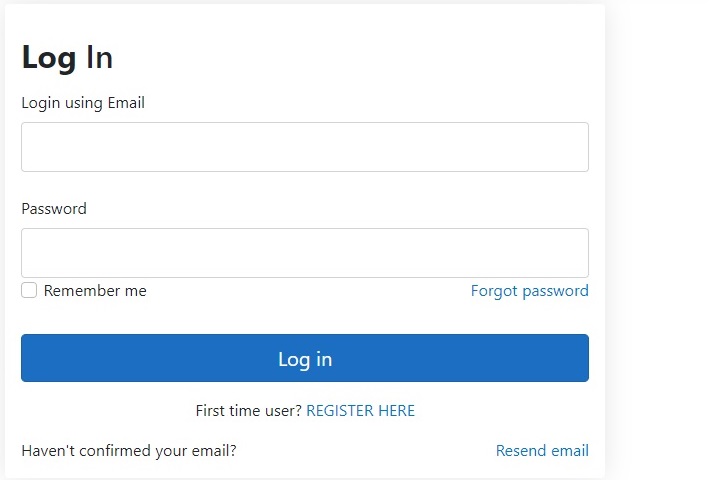The height and width of the screenshot is (480, 718).
Task: Click Haven't confirmed your email? text
Action: coord(129,451)
